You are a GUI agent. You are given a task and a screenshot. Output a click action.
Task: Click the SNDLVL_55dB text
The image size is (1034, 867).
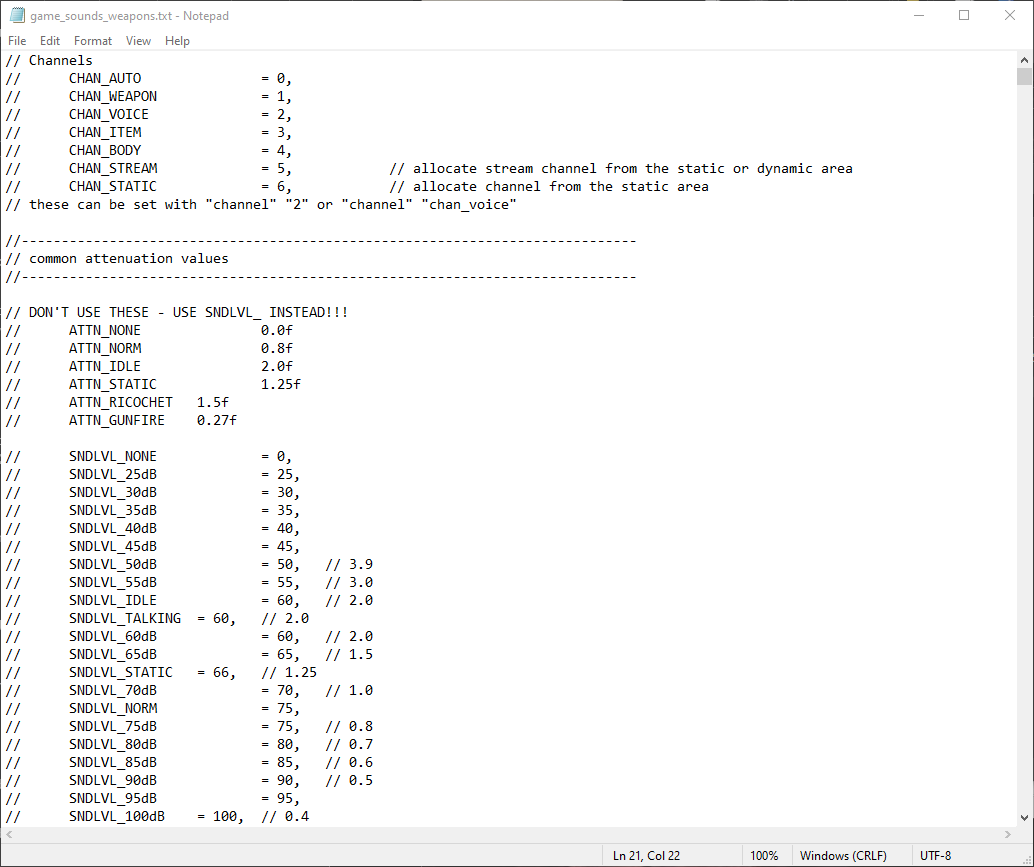pyautogui.click(x=113, y=582)
